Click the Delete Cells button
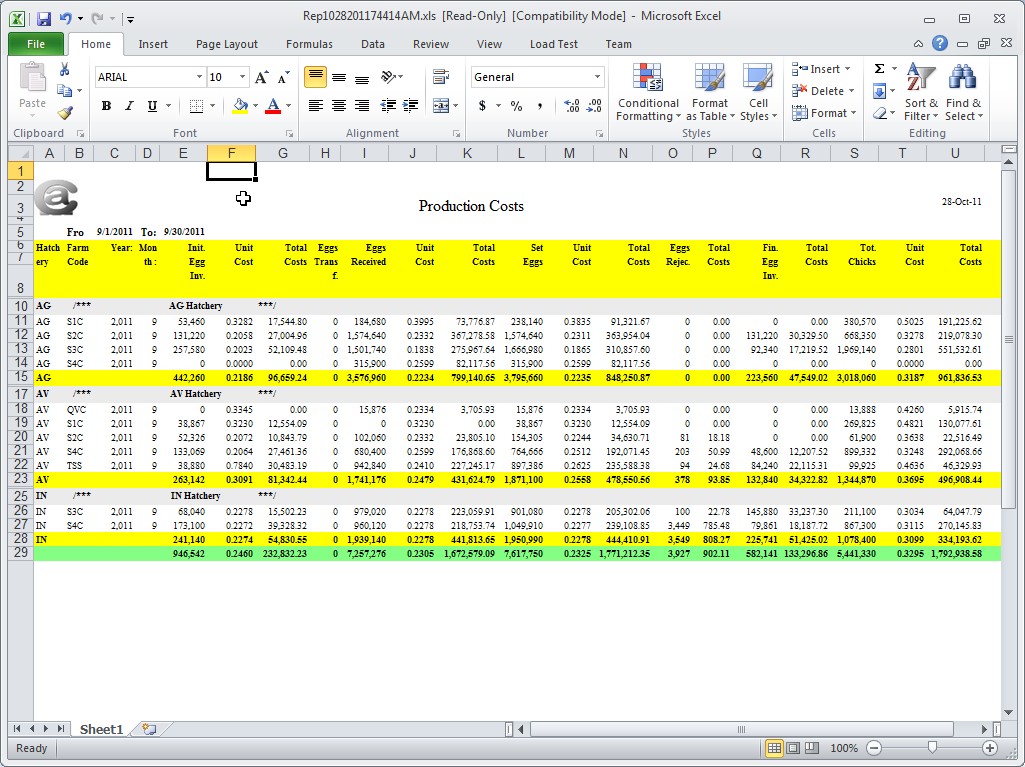Screen dimensions: 1025x767 click(x=820, y=90)
